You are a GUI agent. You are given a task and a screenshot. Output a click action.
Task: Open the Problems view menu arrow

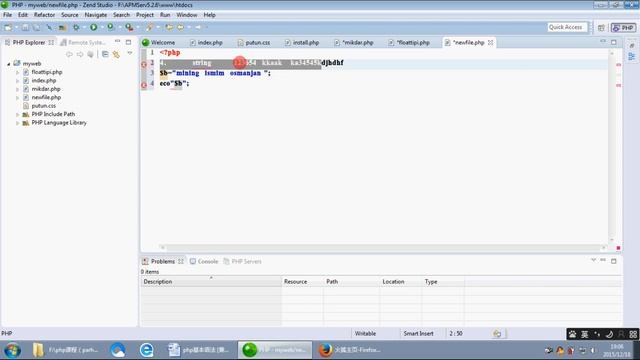pyautogui.click(x=593, y=260)
